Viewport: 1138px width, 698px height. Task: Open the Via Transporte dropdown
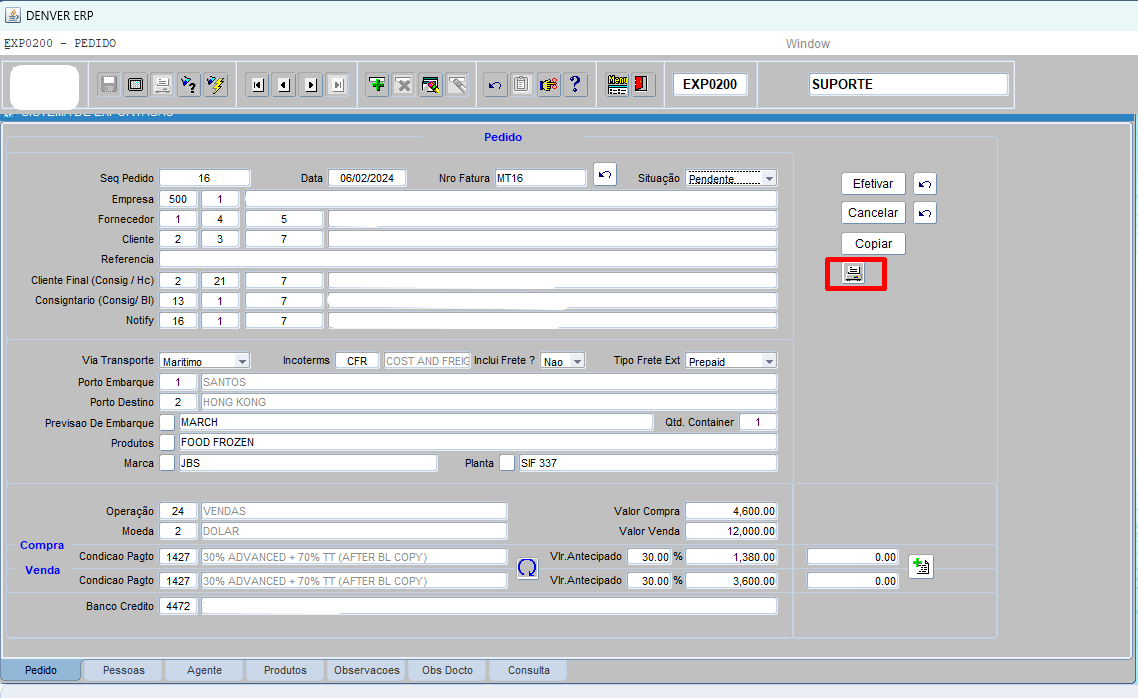[x=205, y=361]
